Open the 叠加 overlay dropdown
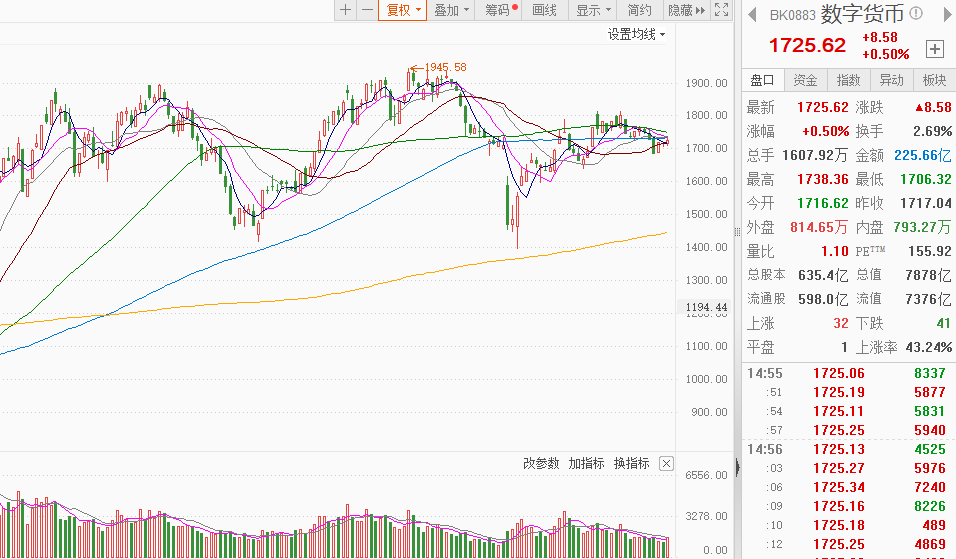 [452, 10]
